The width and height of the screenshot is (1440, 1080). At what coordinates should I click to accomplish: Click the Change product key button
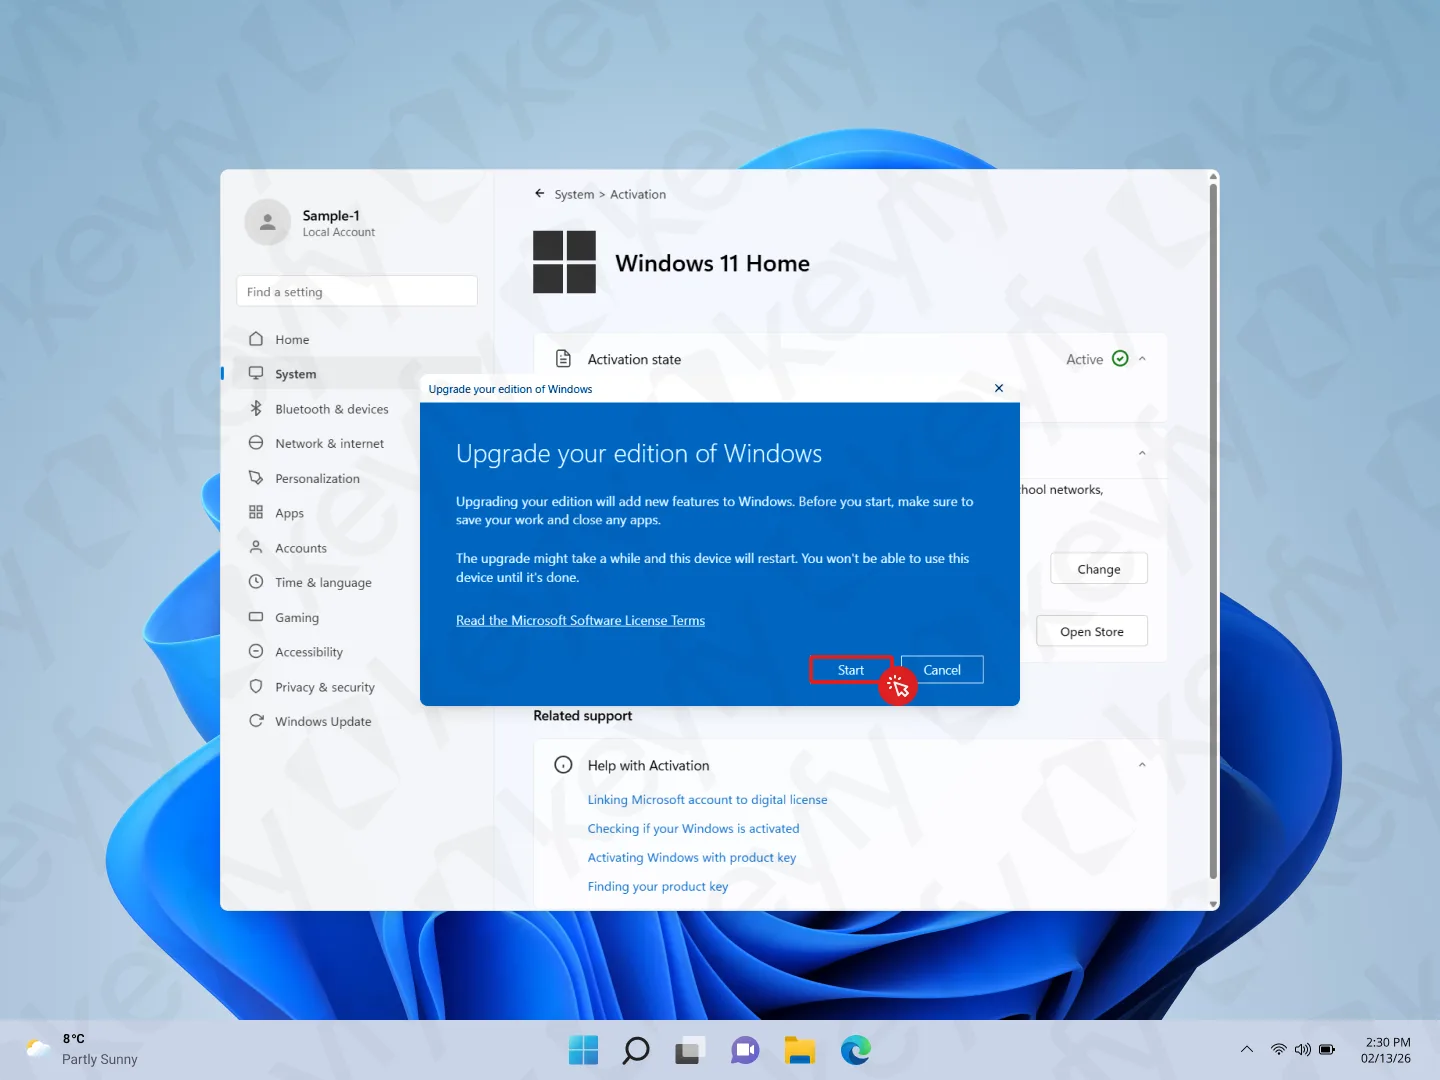point(1099,569)
